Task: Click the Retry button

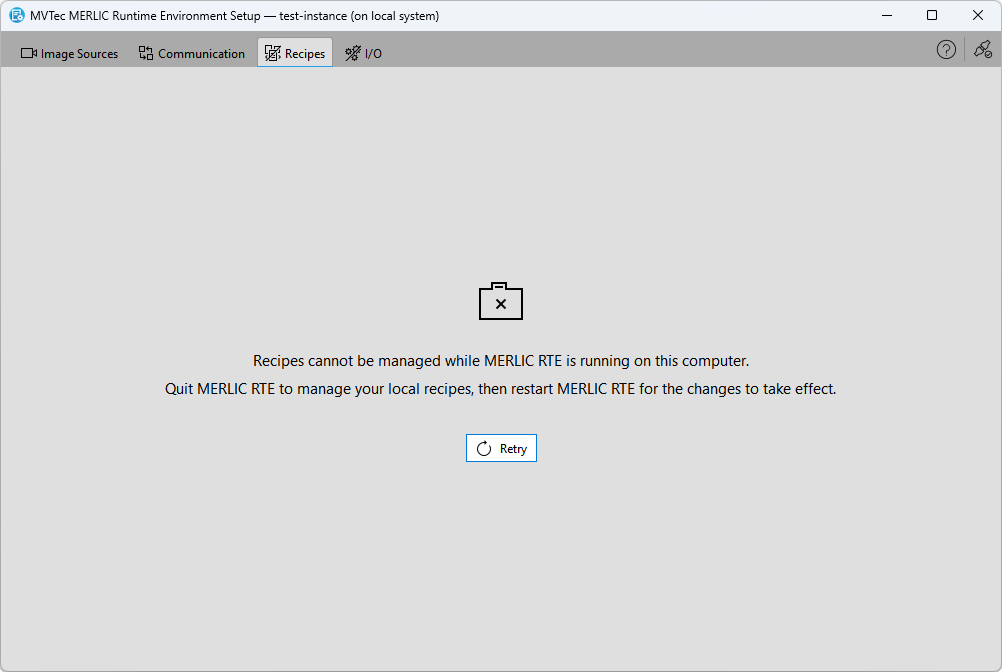Action: coord(501,448)
